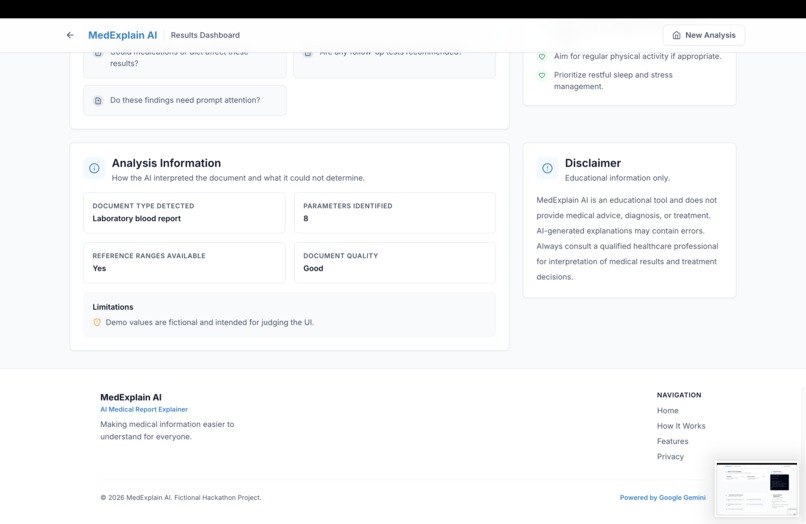The image size is (806, 524).
Task: Click document icon beside 'Do these findings' question
Action: coord(98,100)
